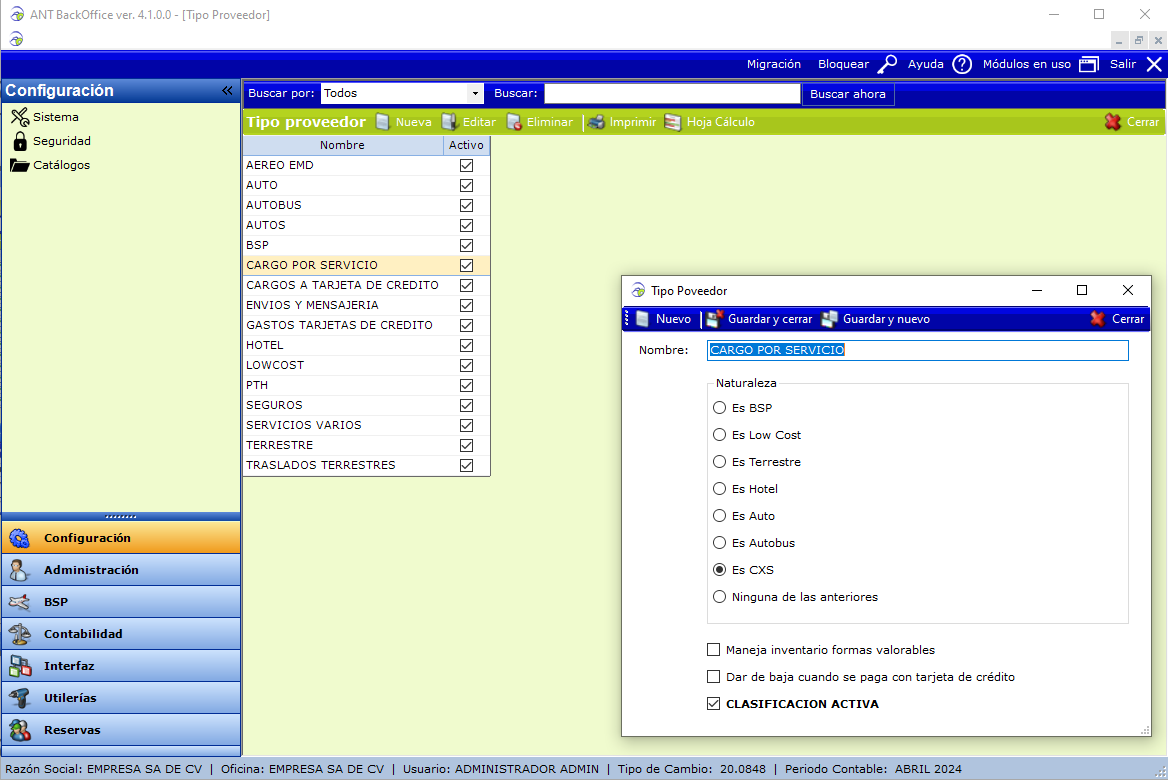Enable Maneja inventario formas valorables checkbox
Image resolution: width=1168 pixels, height=780 pixels.
[713, 650]
